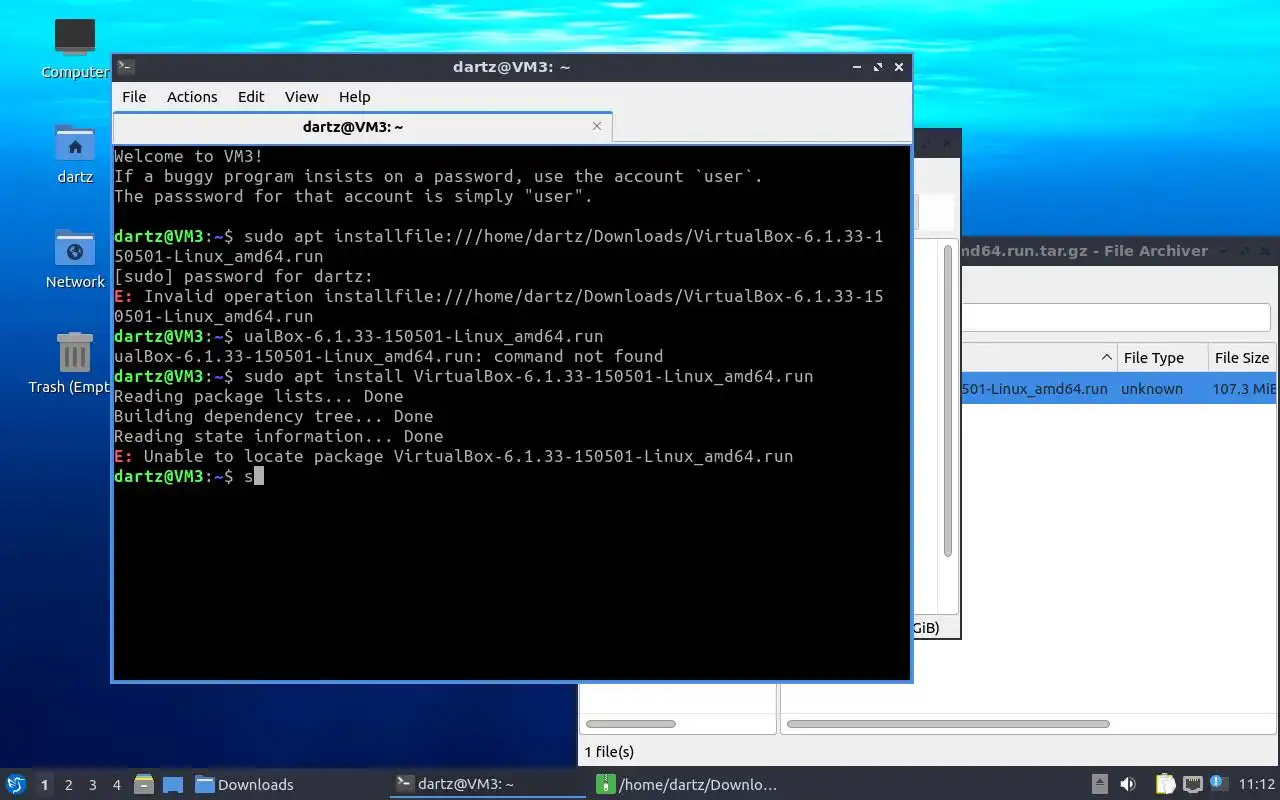This screenshot has width=1280, height=800.
Task: Click the 'unknown' file type cell
Action: click(x=1151, y=389)
